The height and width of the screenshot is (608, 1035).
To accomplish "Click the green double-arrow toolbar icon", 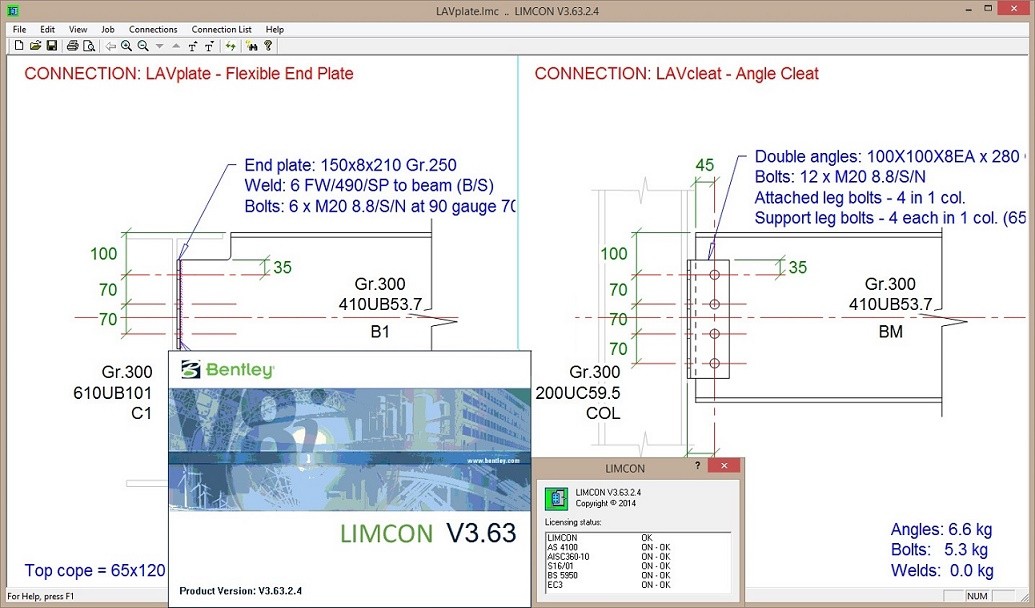I will (x=230, y=46).
